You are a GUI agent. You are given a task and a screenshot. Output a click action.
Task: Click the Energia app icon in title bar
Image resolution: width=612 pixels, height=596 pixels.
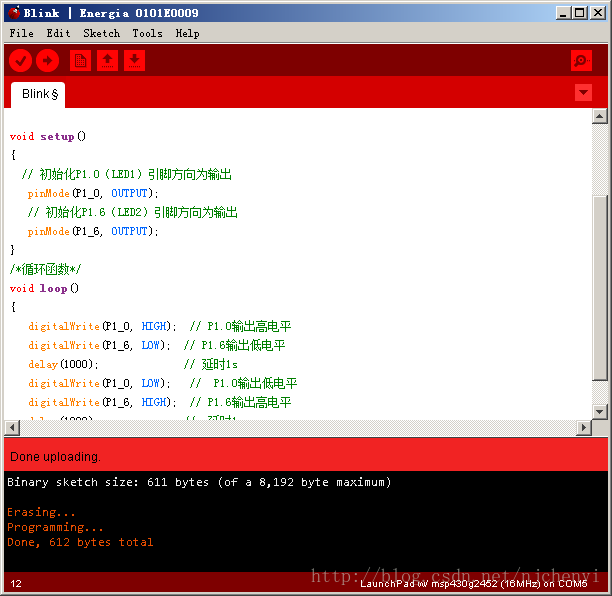[12, 13]
